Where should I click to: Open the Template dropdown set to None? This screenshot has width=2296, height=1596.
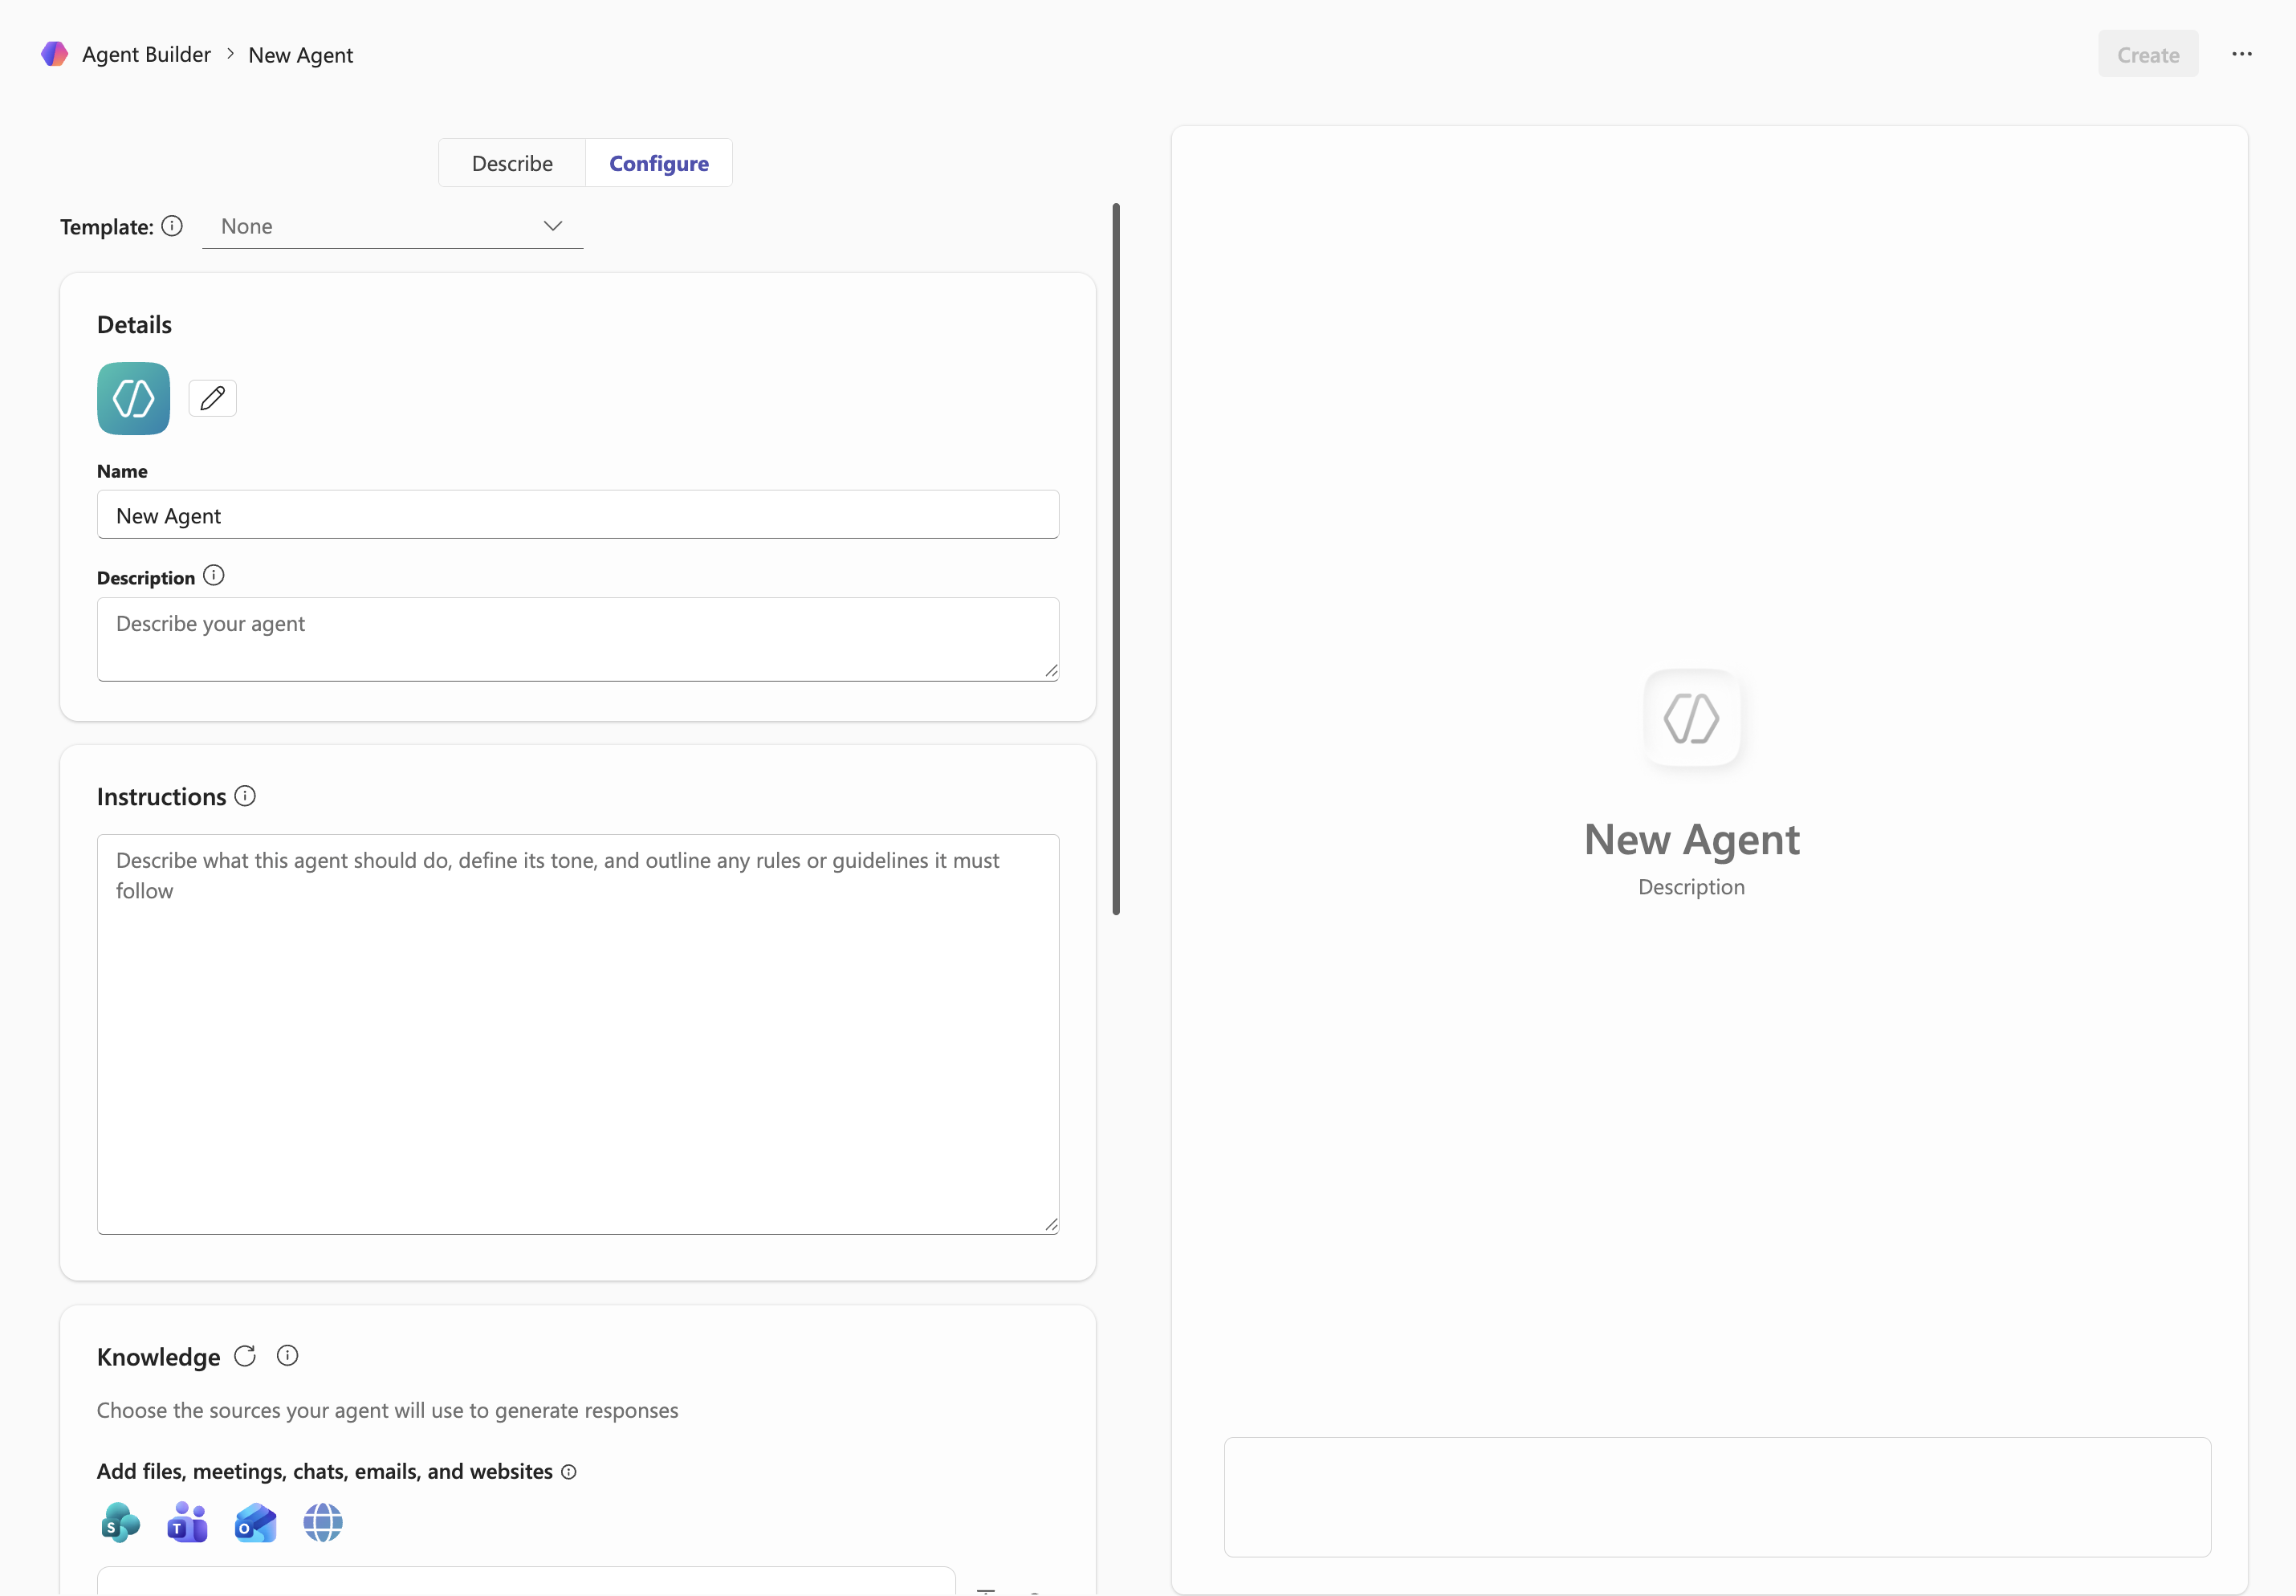click(x=392, y=226)
